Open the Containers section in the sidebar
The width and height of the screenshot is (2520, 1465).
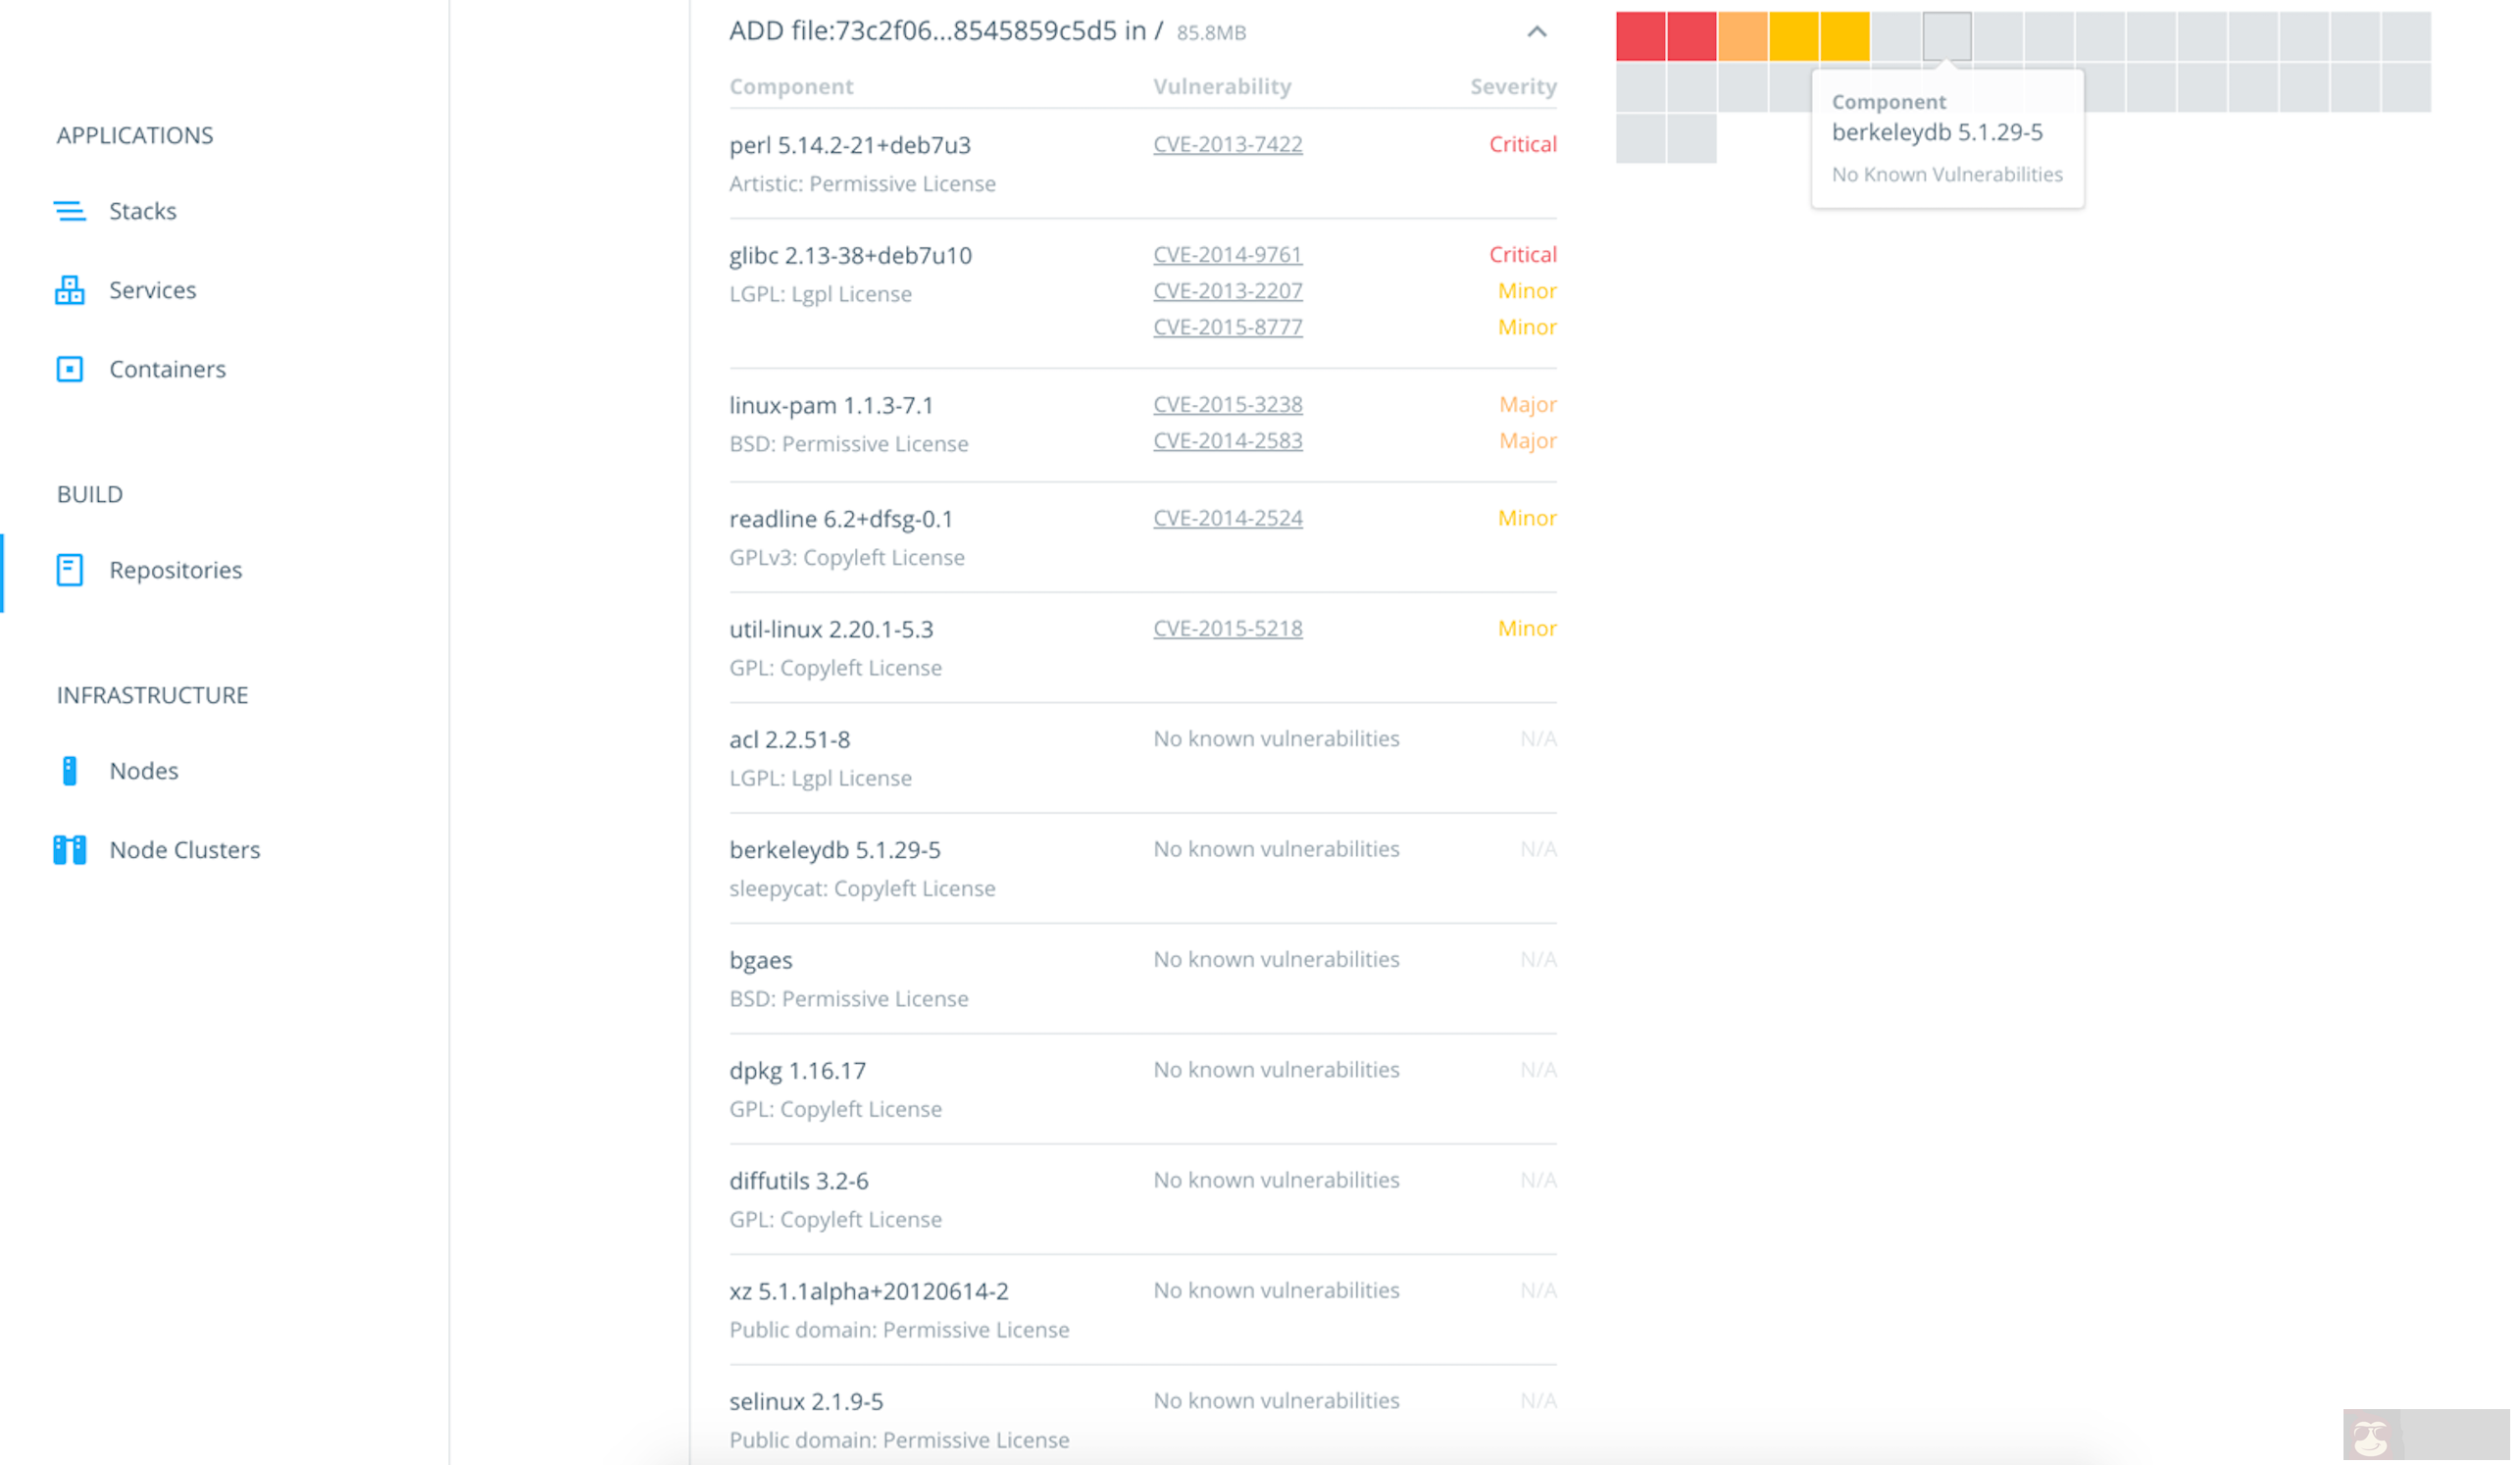(167, 369)
